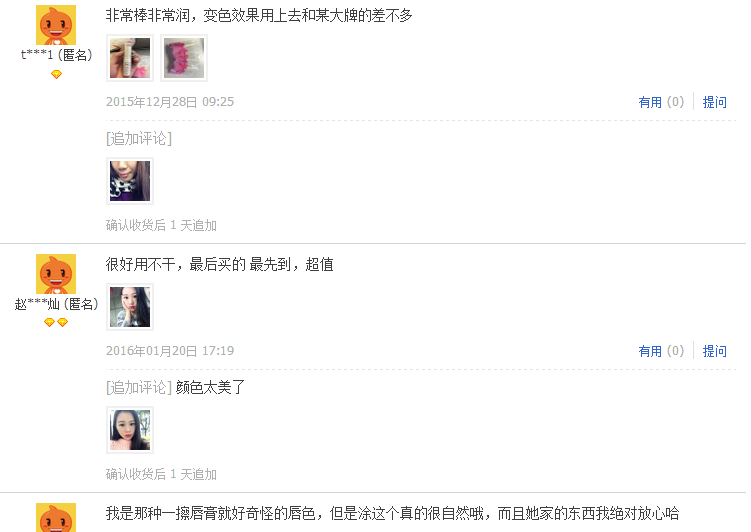Click the 追加评论 label in the first review

pos(139,138)
